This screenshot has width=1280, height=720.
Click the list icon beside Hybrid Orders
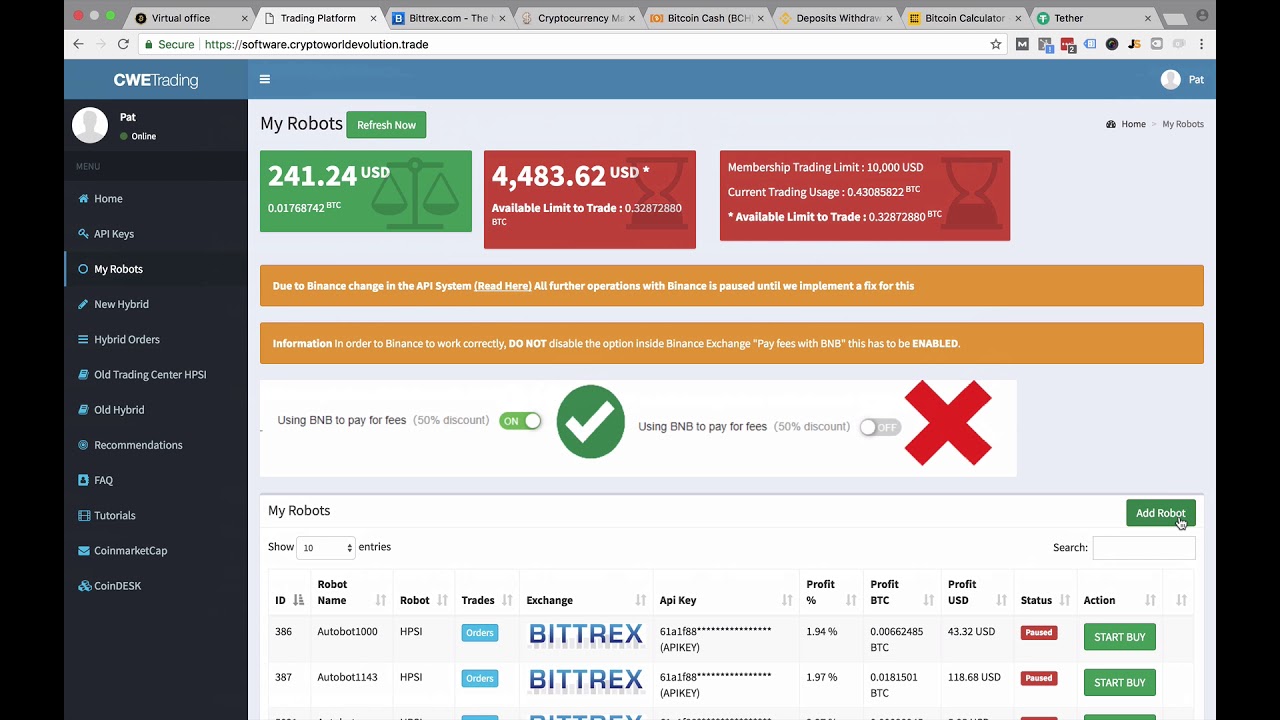point(83,339)
